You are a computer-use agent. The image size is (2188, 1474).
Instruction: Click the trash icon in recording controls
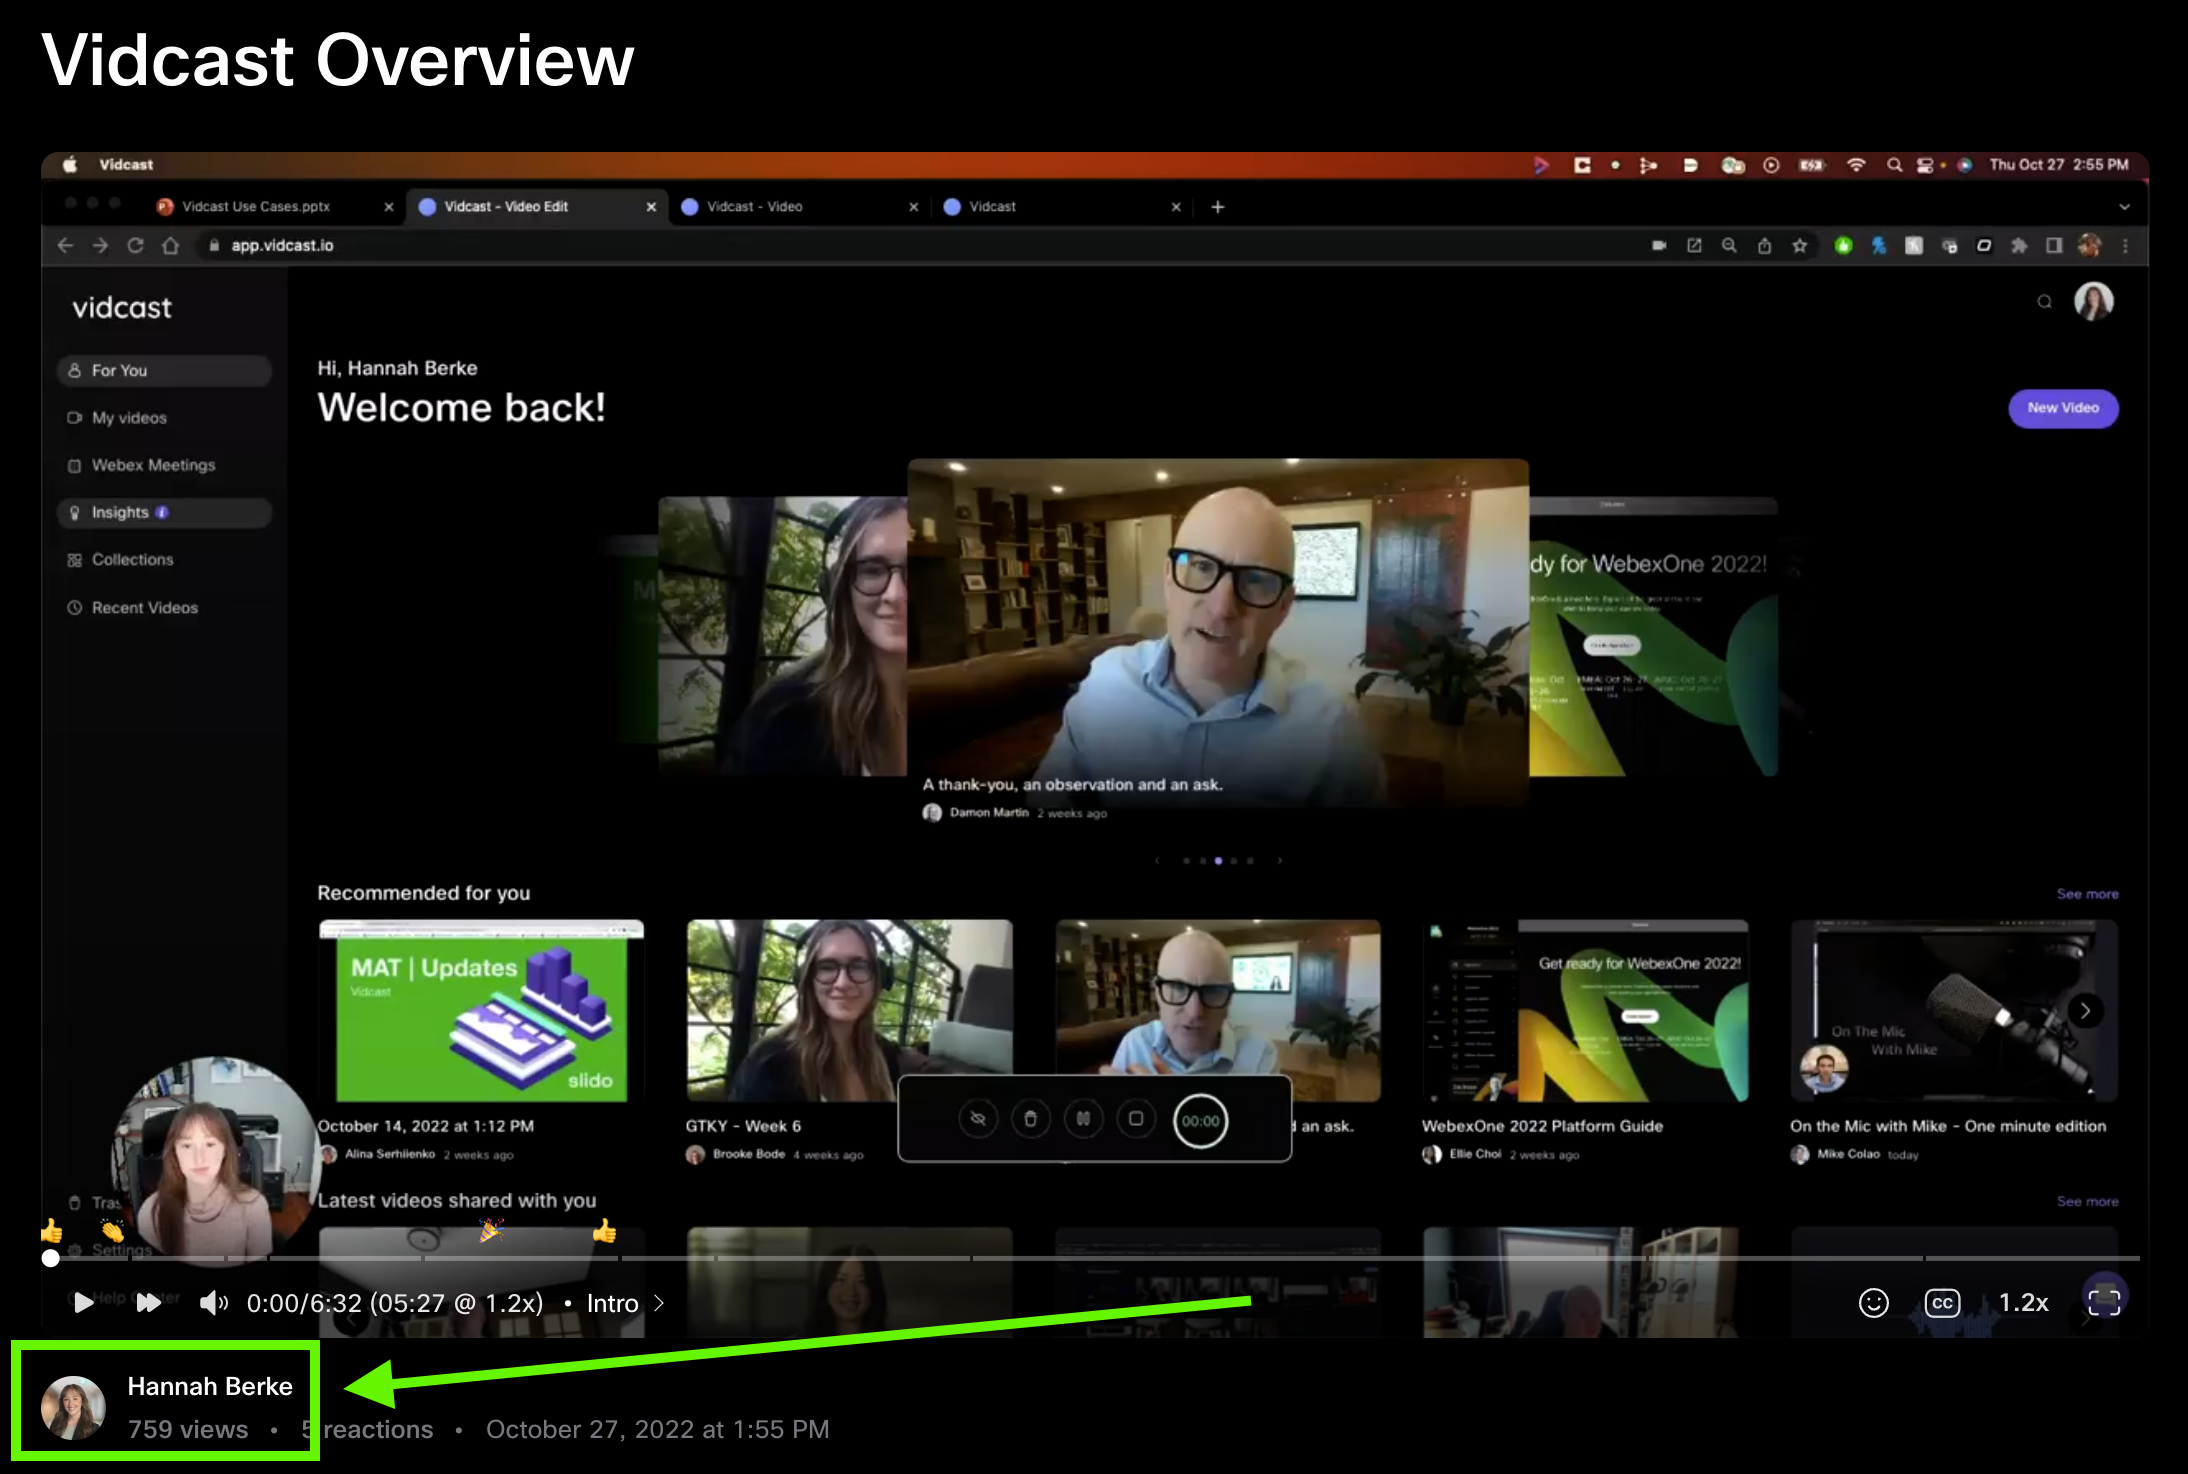tap(1030, 1120)
